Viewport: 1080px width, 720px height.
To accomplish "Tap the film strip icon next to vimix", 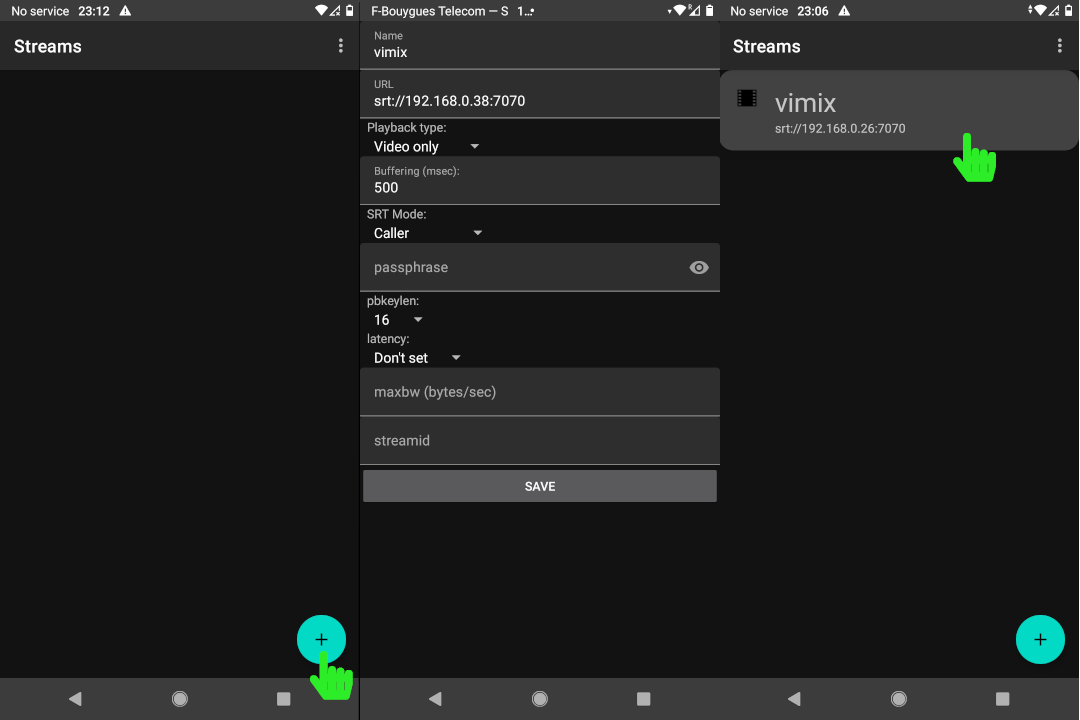I will tap(746, 97).
